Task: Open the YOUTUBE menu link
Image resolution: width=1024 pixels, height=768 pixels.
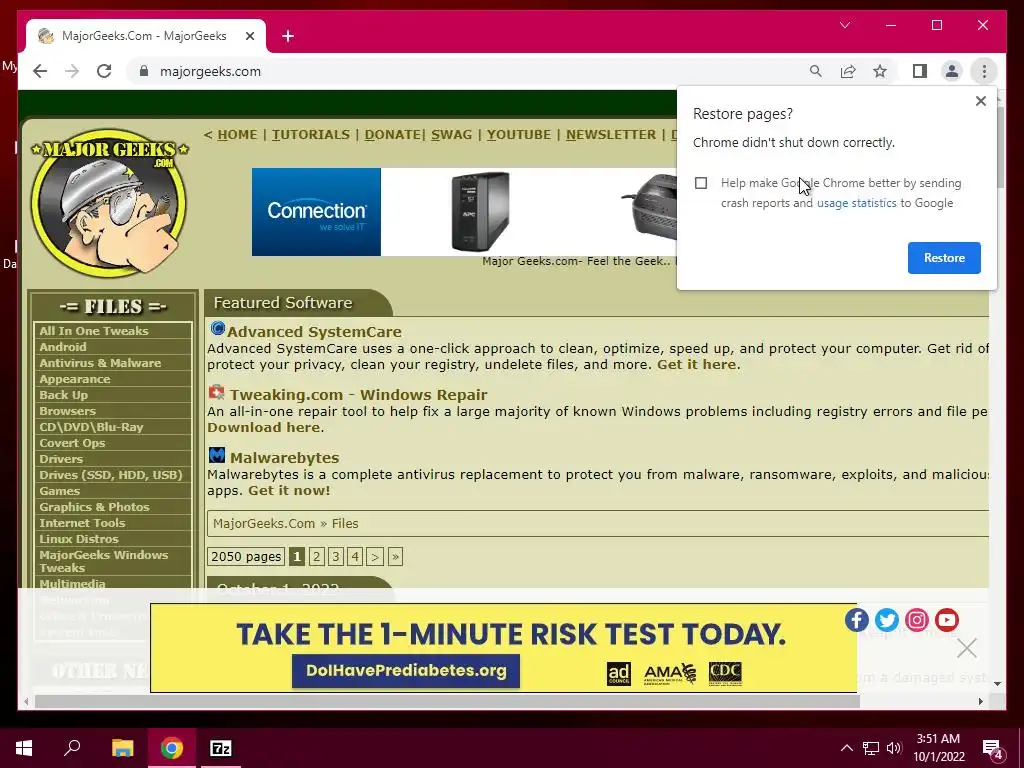Action: (x=519, y=135)
